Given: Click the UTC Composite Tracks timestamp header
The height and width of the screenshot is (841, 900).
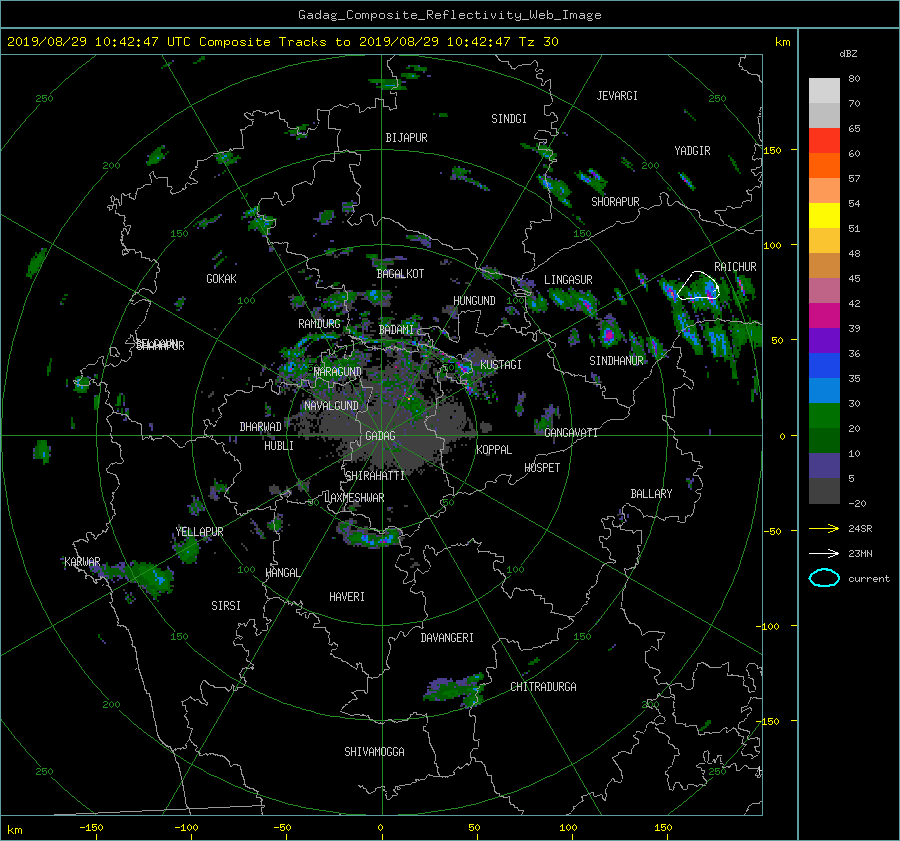Looking at the screenshot, I should coord(282,42).
